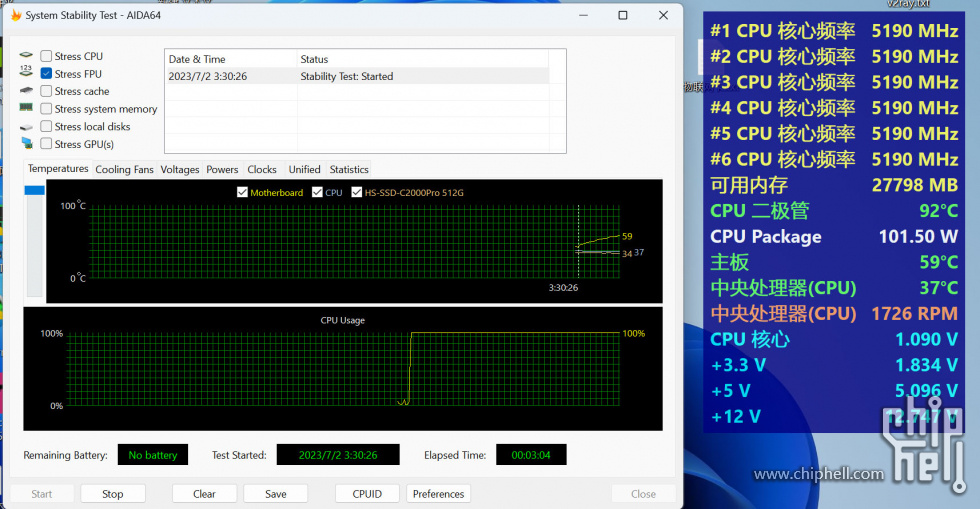The height and width of the screenshot is (509, 980).
Task: Switch to the Cooling Fans tab
Action: click(x=124, y=169)
